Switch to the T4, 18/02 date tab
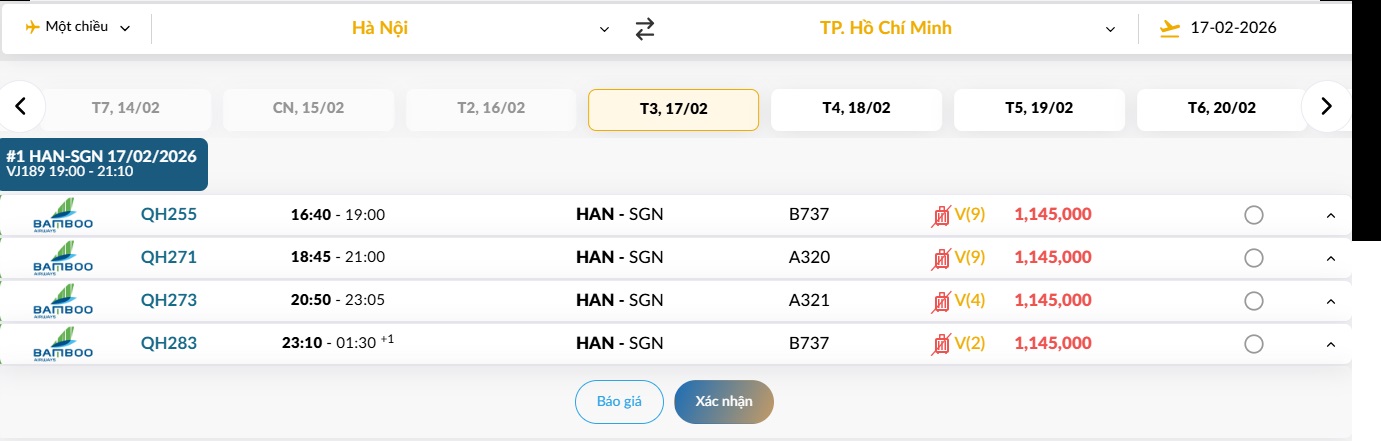This screenshot has width=1381, height=441. click(856, 108)
